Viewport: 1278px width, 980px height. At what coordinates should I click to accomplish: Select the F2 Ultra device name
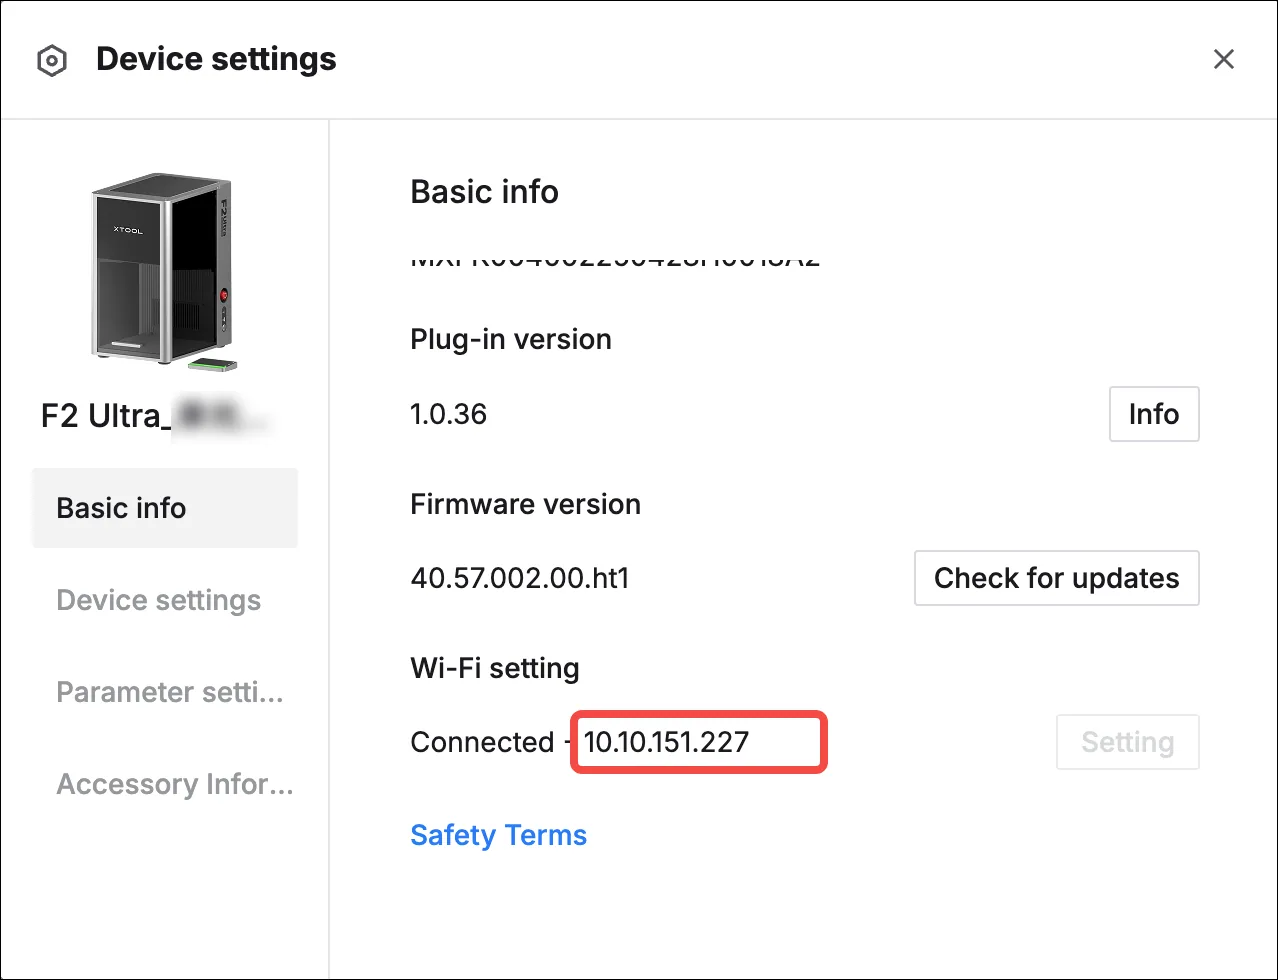157,416
